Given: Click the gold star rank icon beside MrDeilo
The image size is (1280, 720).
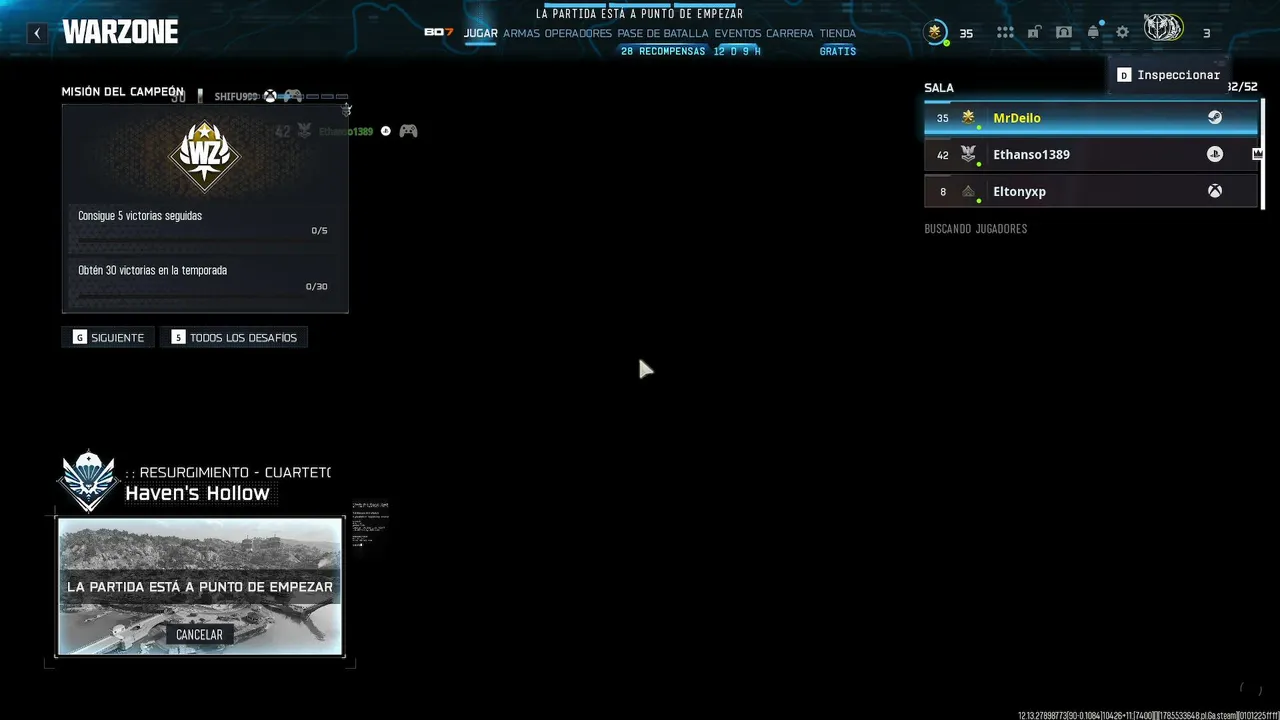Looking at the screenshot, I should coord(968,117).
